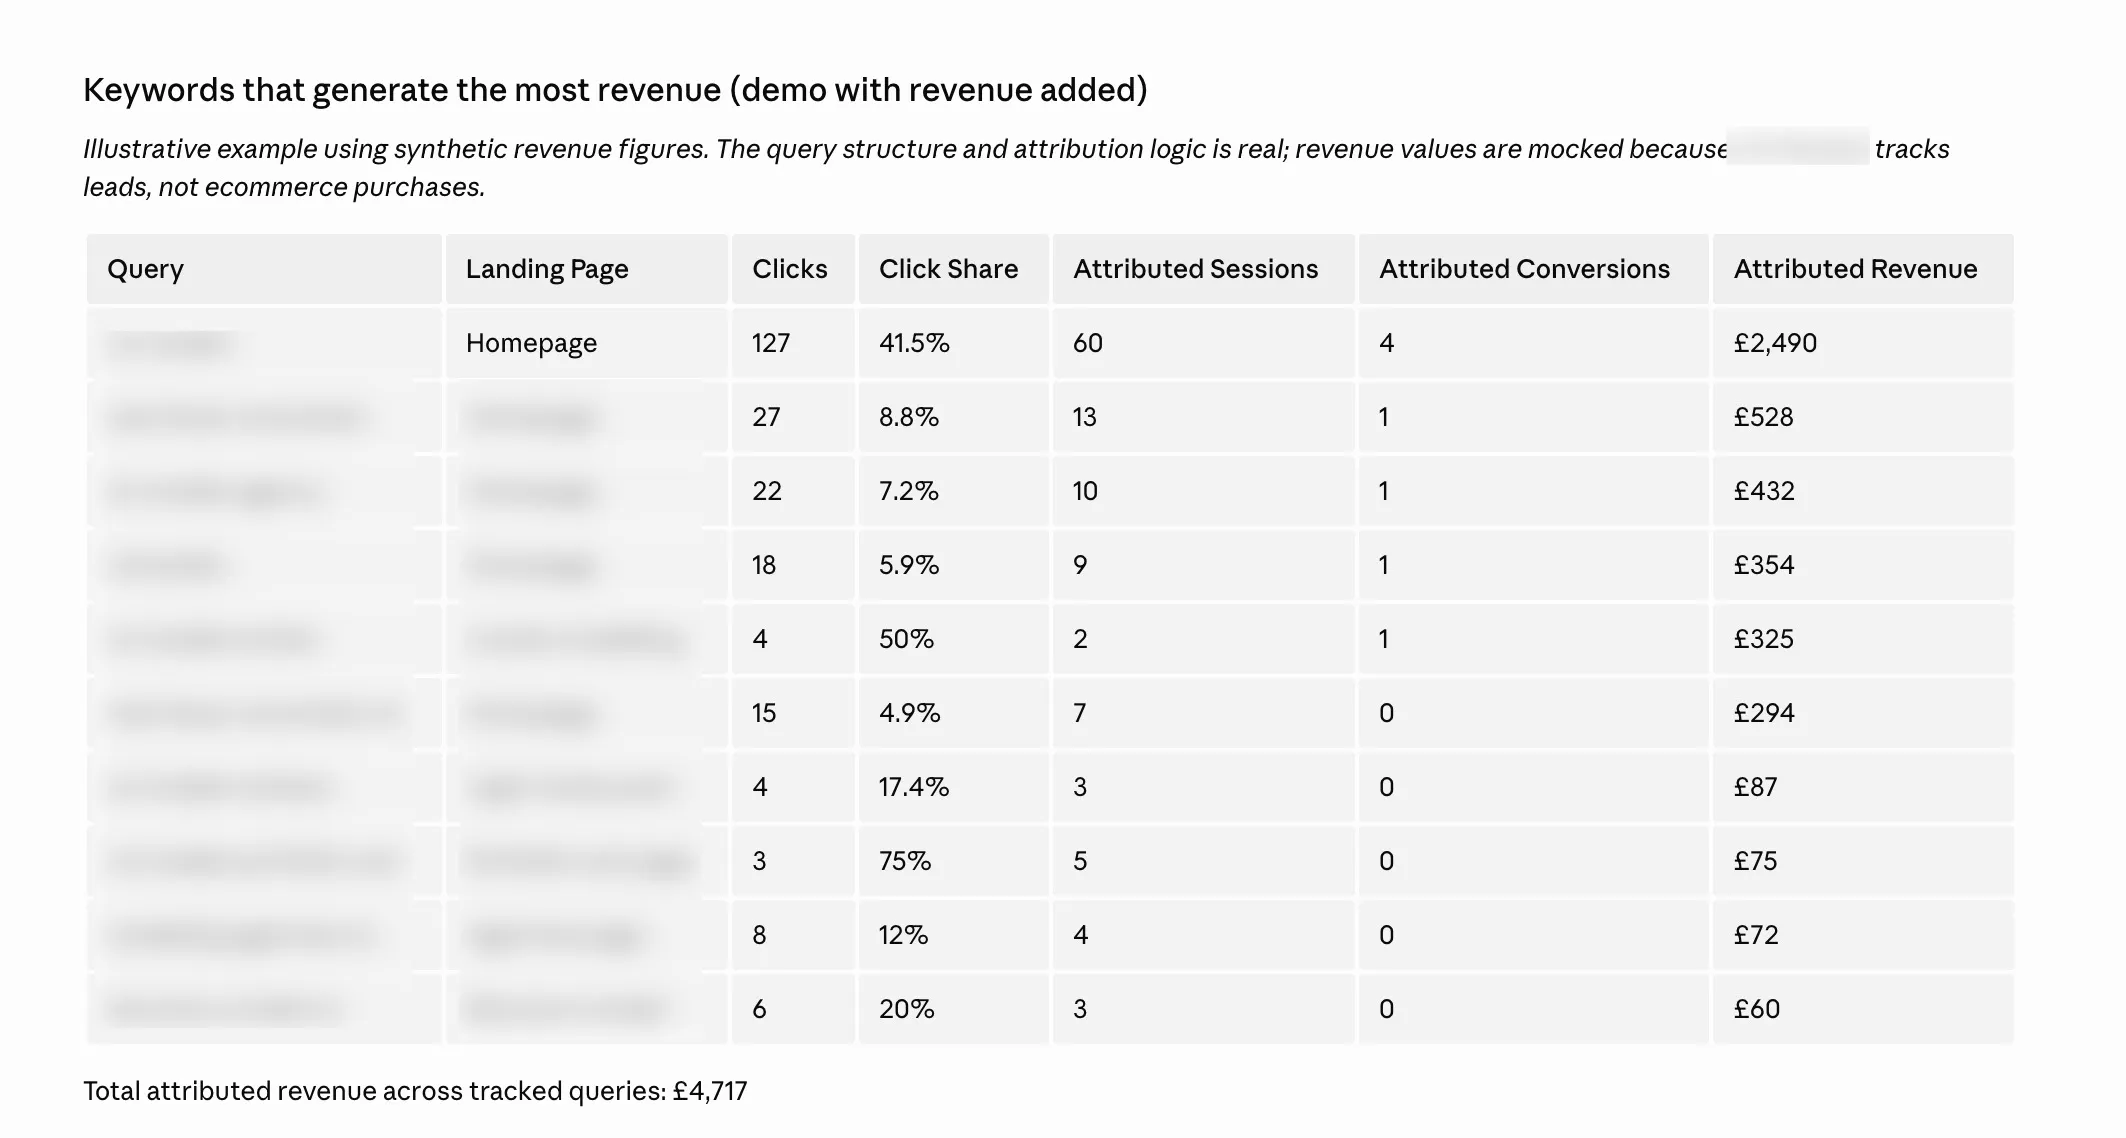The image size is (2126, 1138).
Task: Click the Attributed Revenue column header
Action: click(1855, 269)
